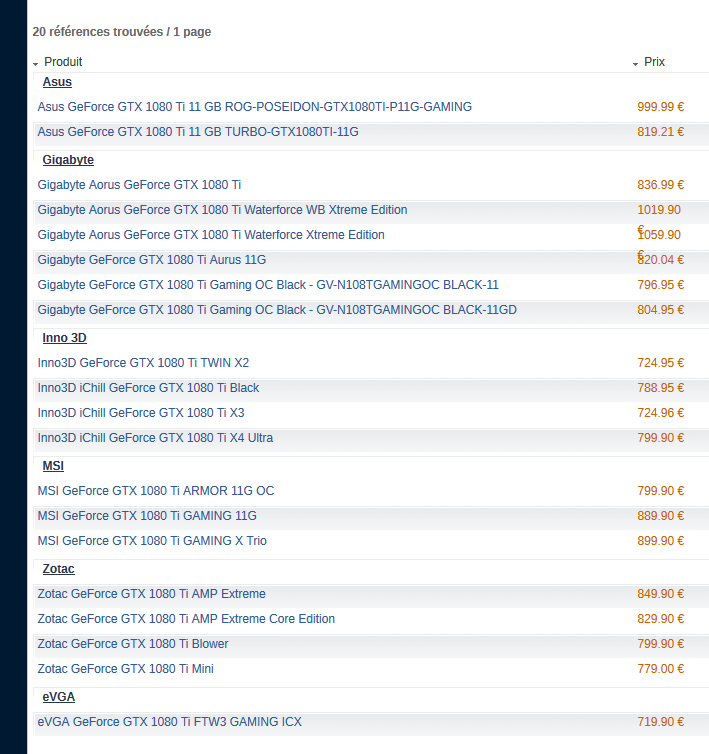
Task: Click the 1059.90 price value
Action: point(659,235)
